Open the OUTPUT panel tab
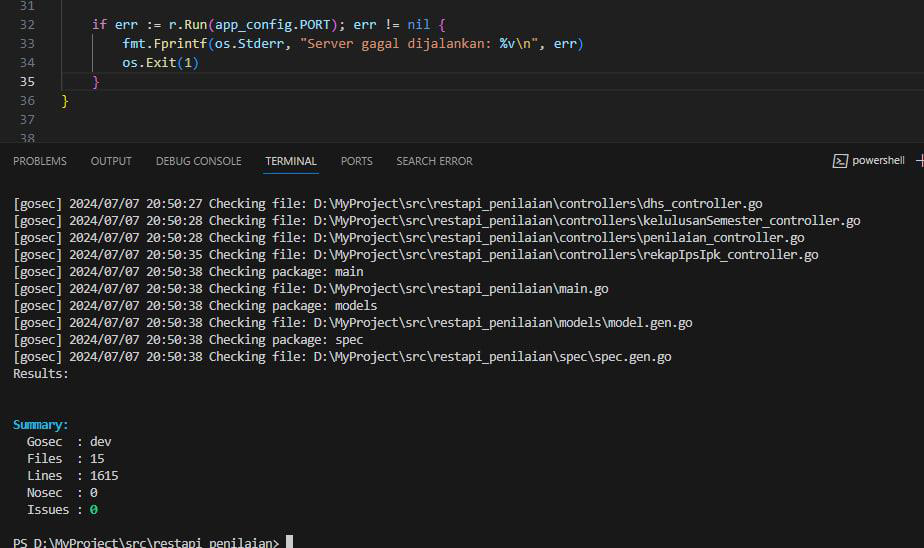Image resolution: width=924 pixels, height=548 pixels. coord(111,161)
